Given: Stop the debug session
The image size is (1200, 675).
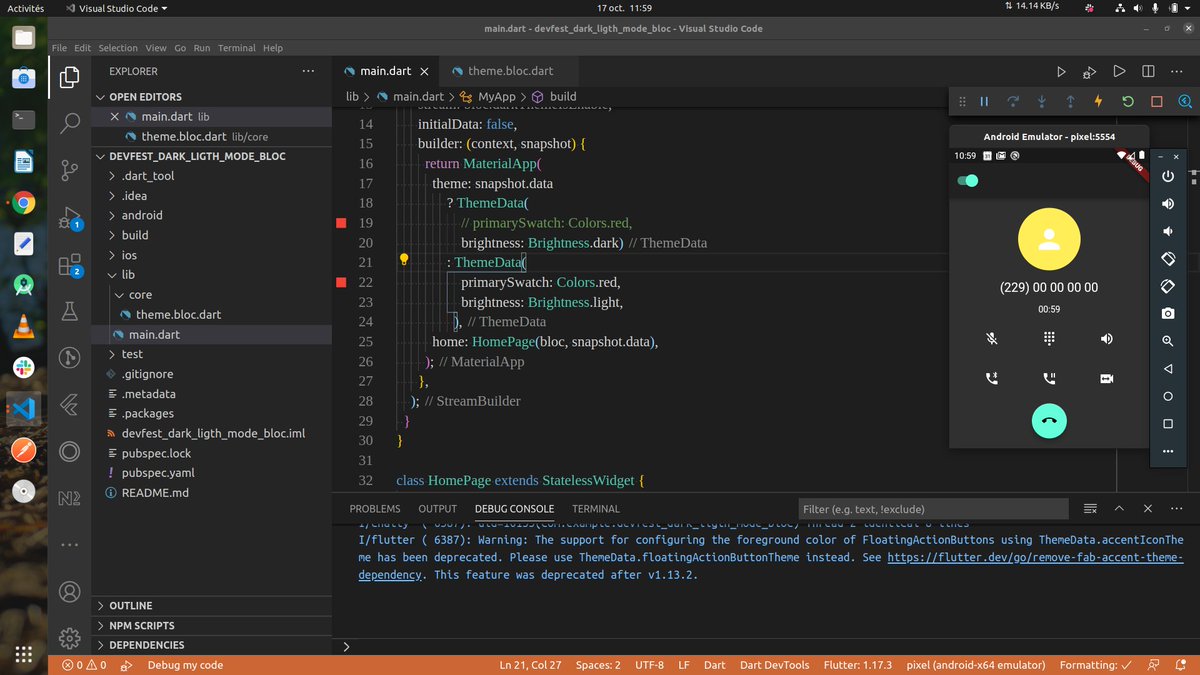Looking at the screenshot, I should (1156, 102).
